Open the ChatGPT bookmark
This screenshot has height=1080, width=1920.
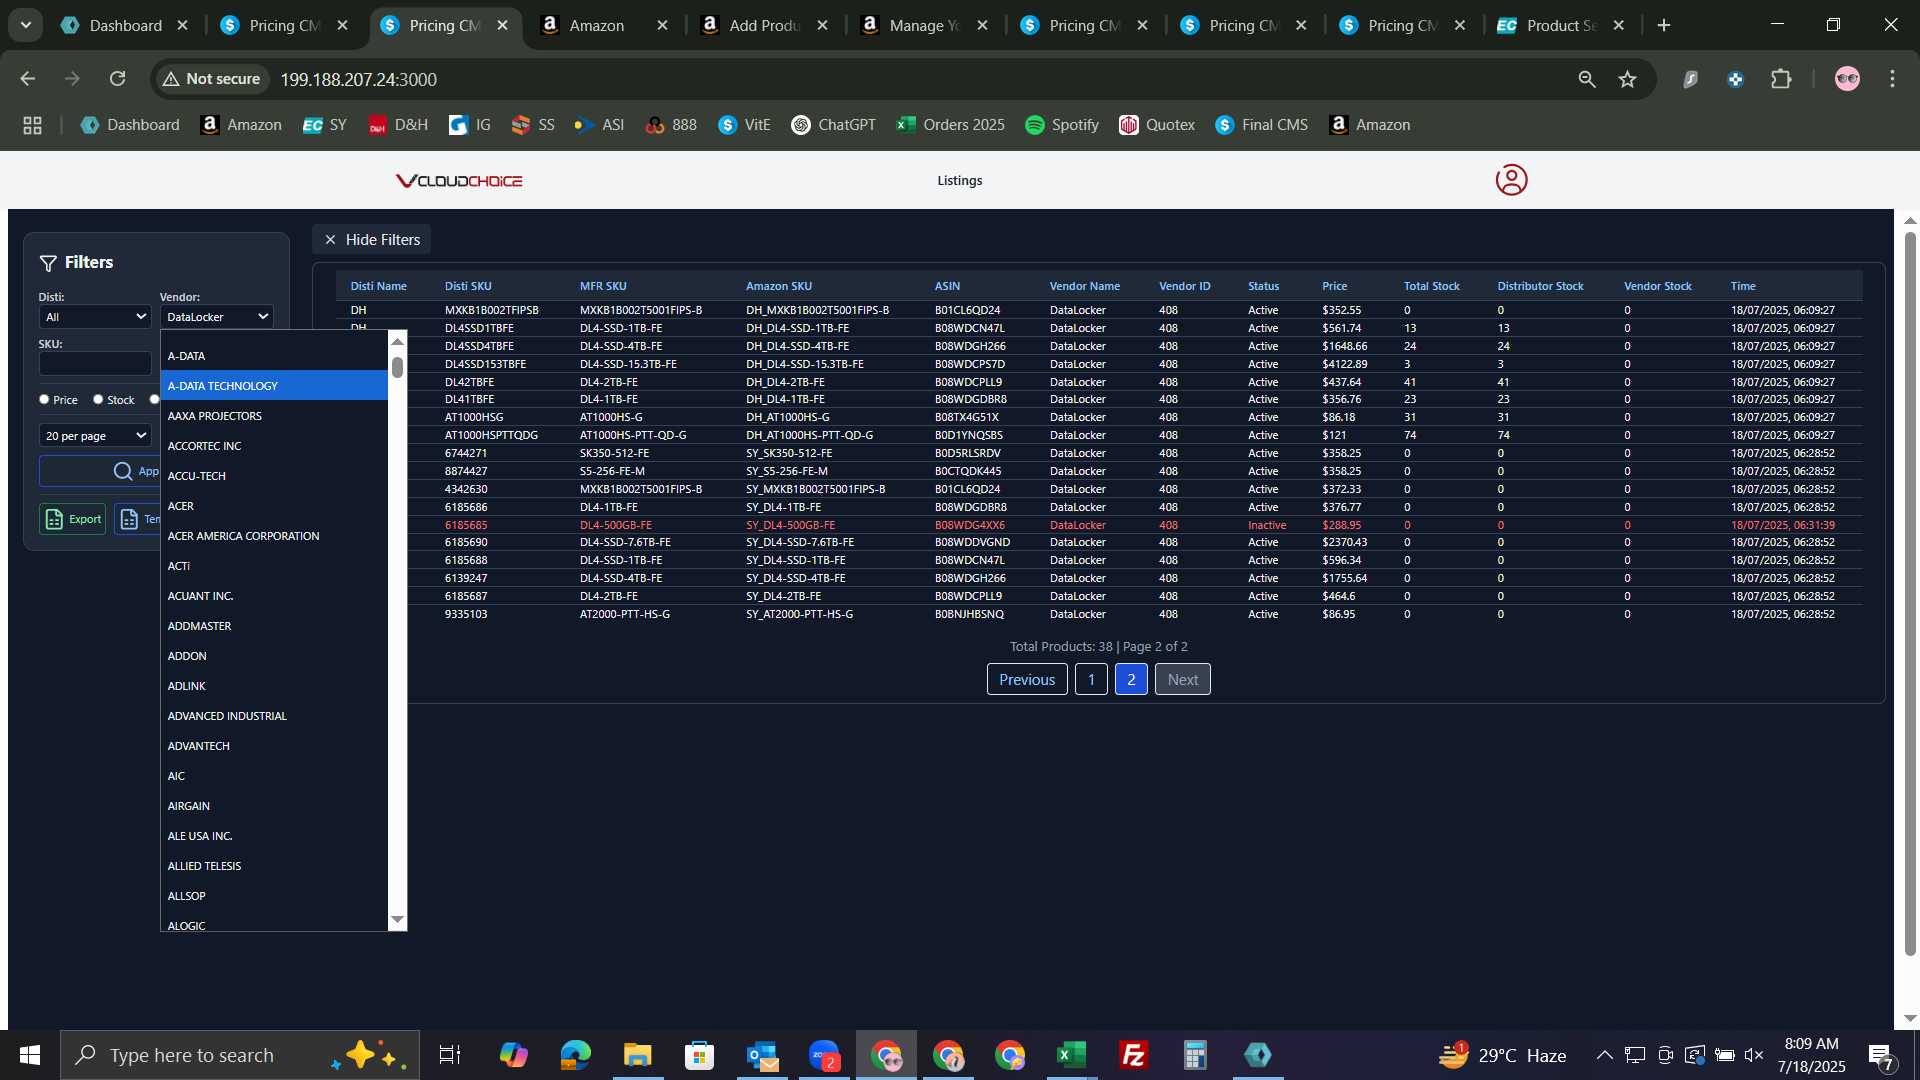point(833,125)
